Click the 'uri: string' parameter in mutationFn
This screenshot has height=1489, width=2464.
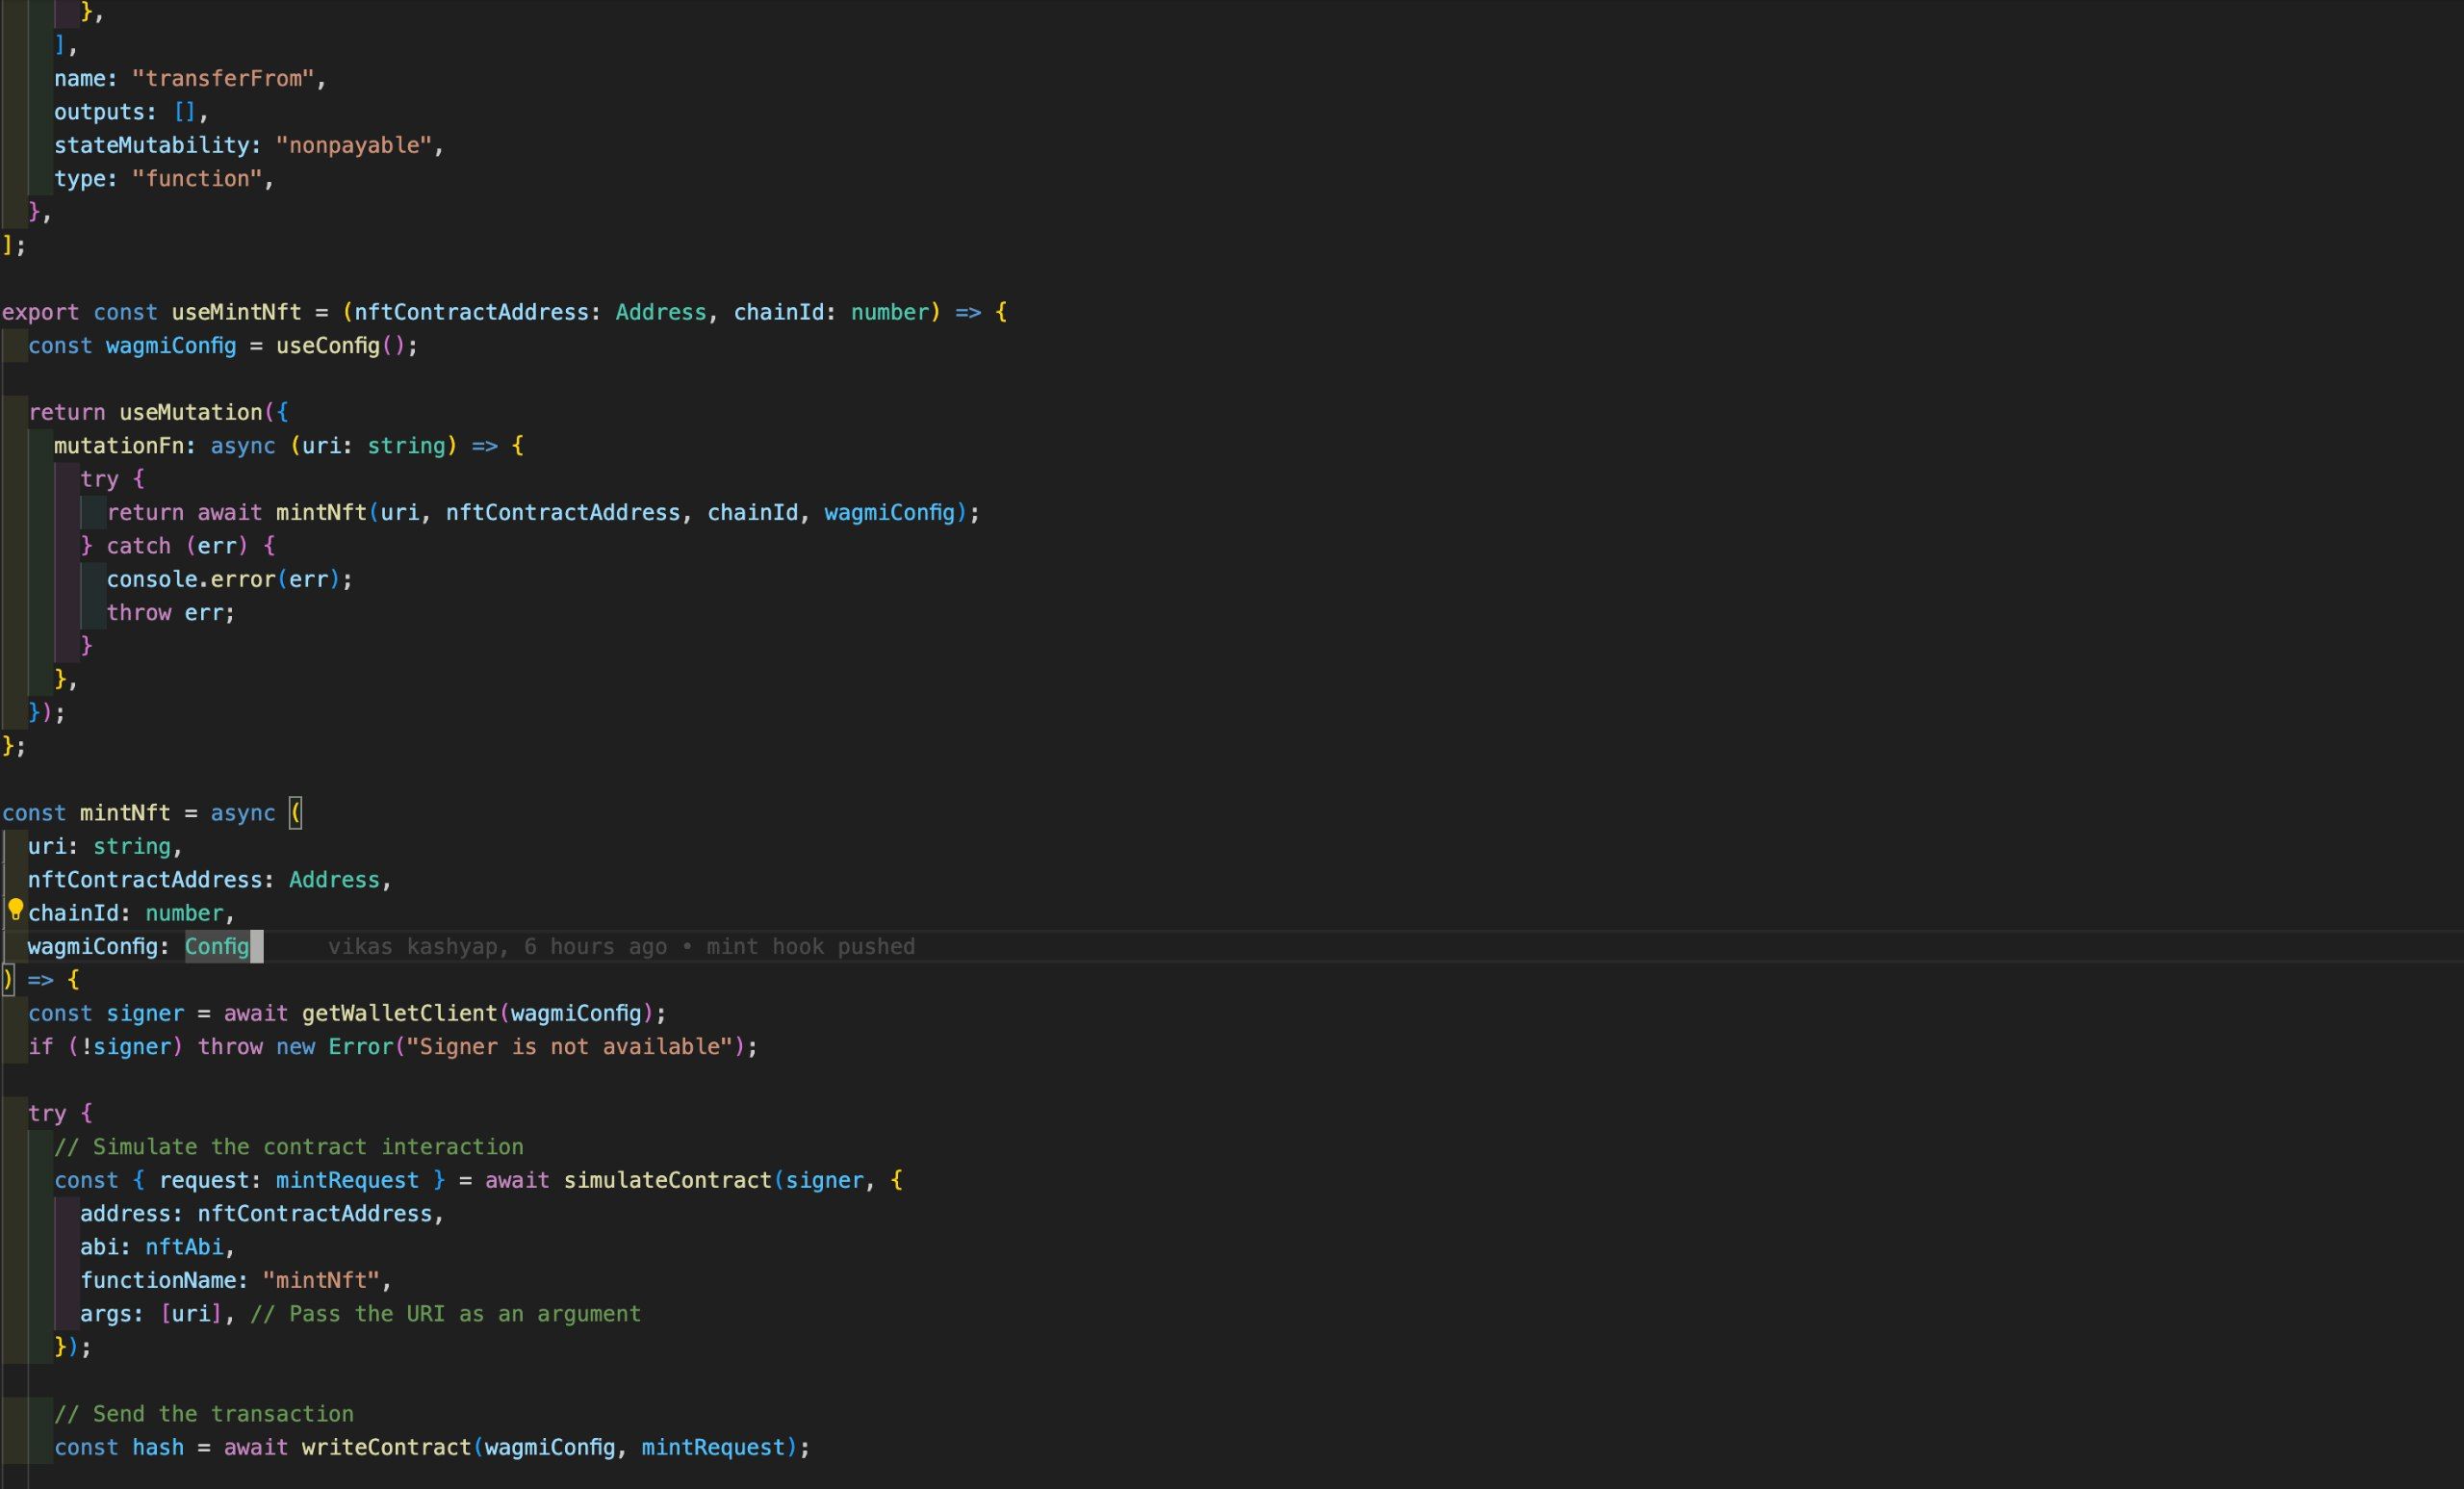pyautogui.click(x=373, y=446)
